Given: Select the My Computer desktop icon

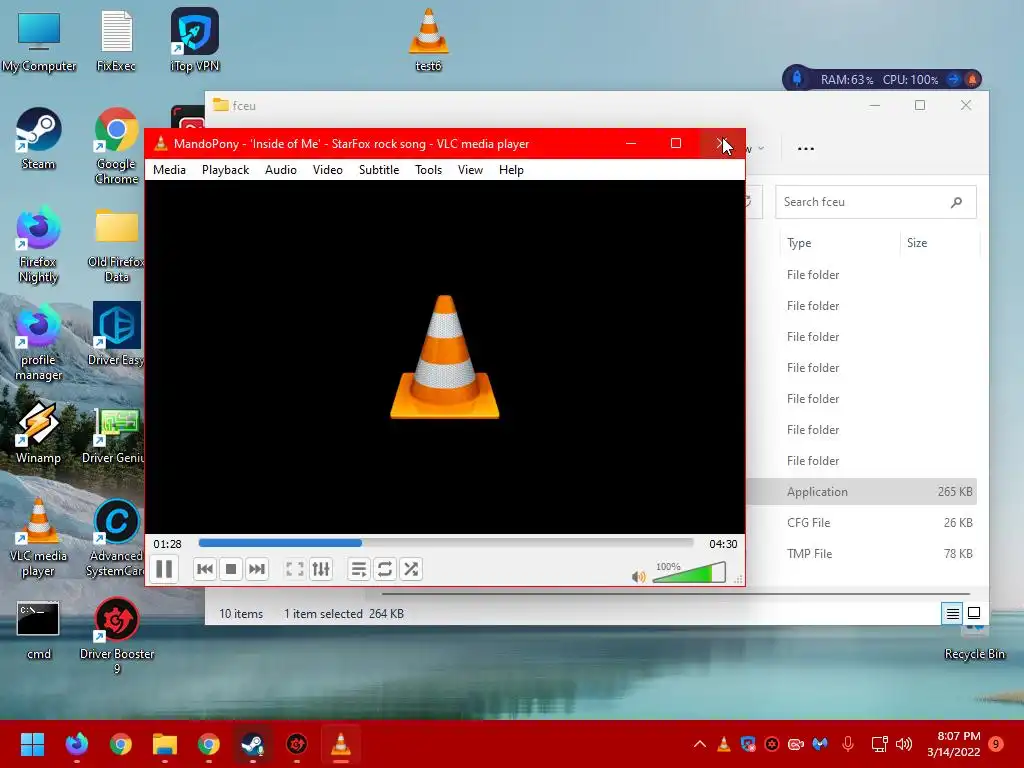Looking at the screenshot, I should 39,40.
